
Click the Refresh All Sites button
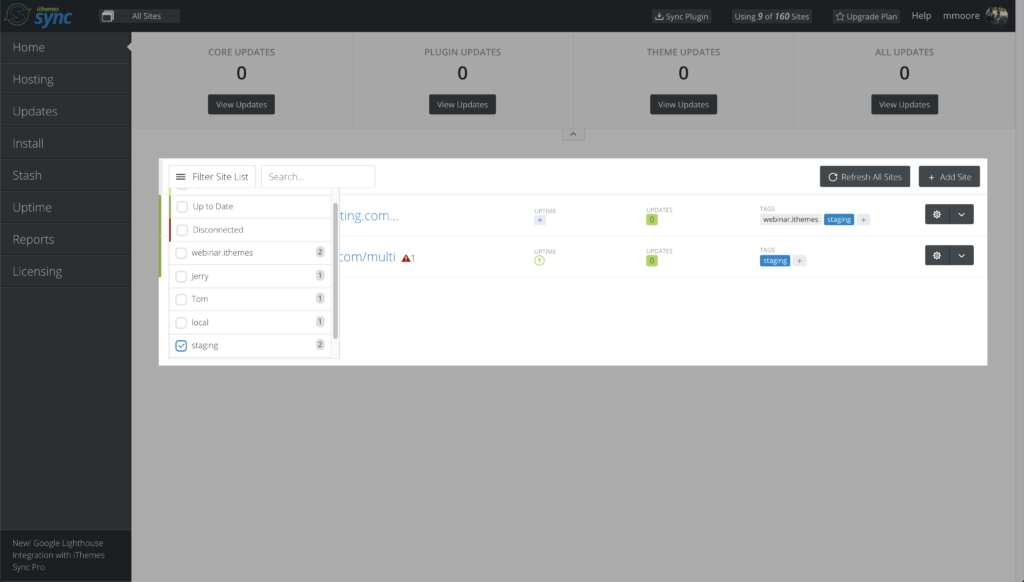point(865,176)
